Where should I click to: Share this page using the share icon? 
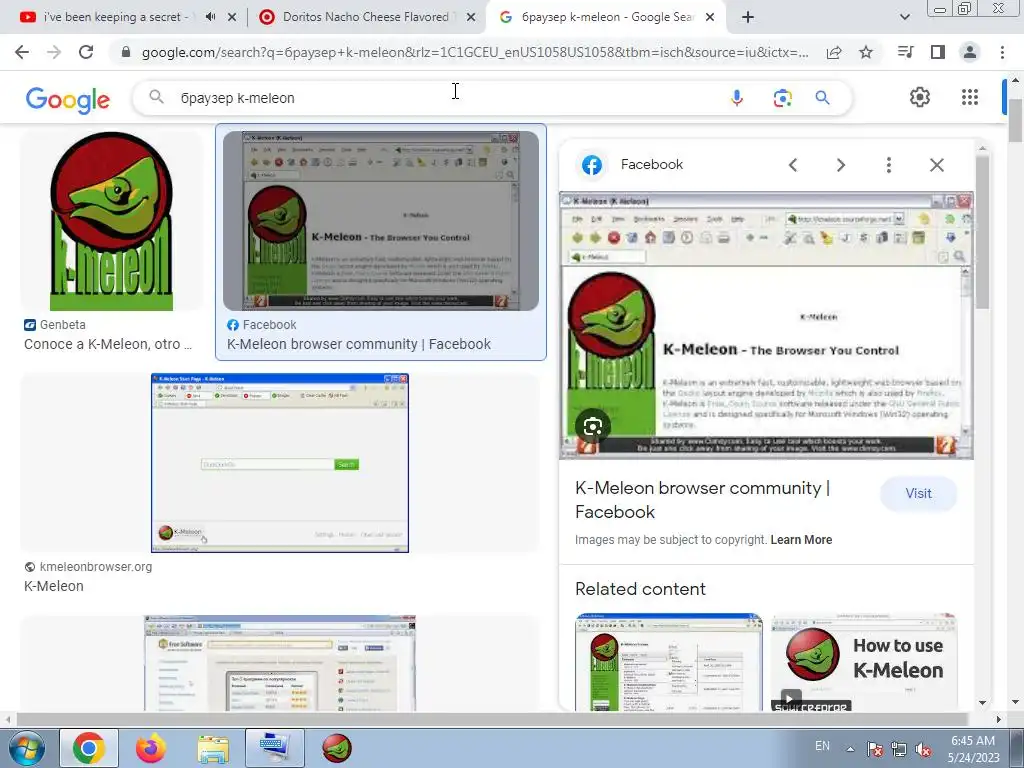pyautogui.click(x=833, y=52)
